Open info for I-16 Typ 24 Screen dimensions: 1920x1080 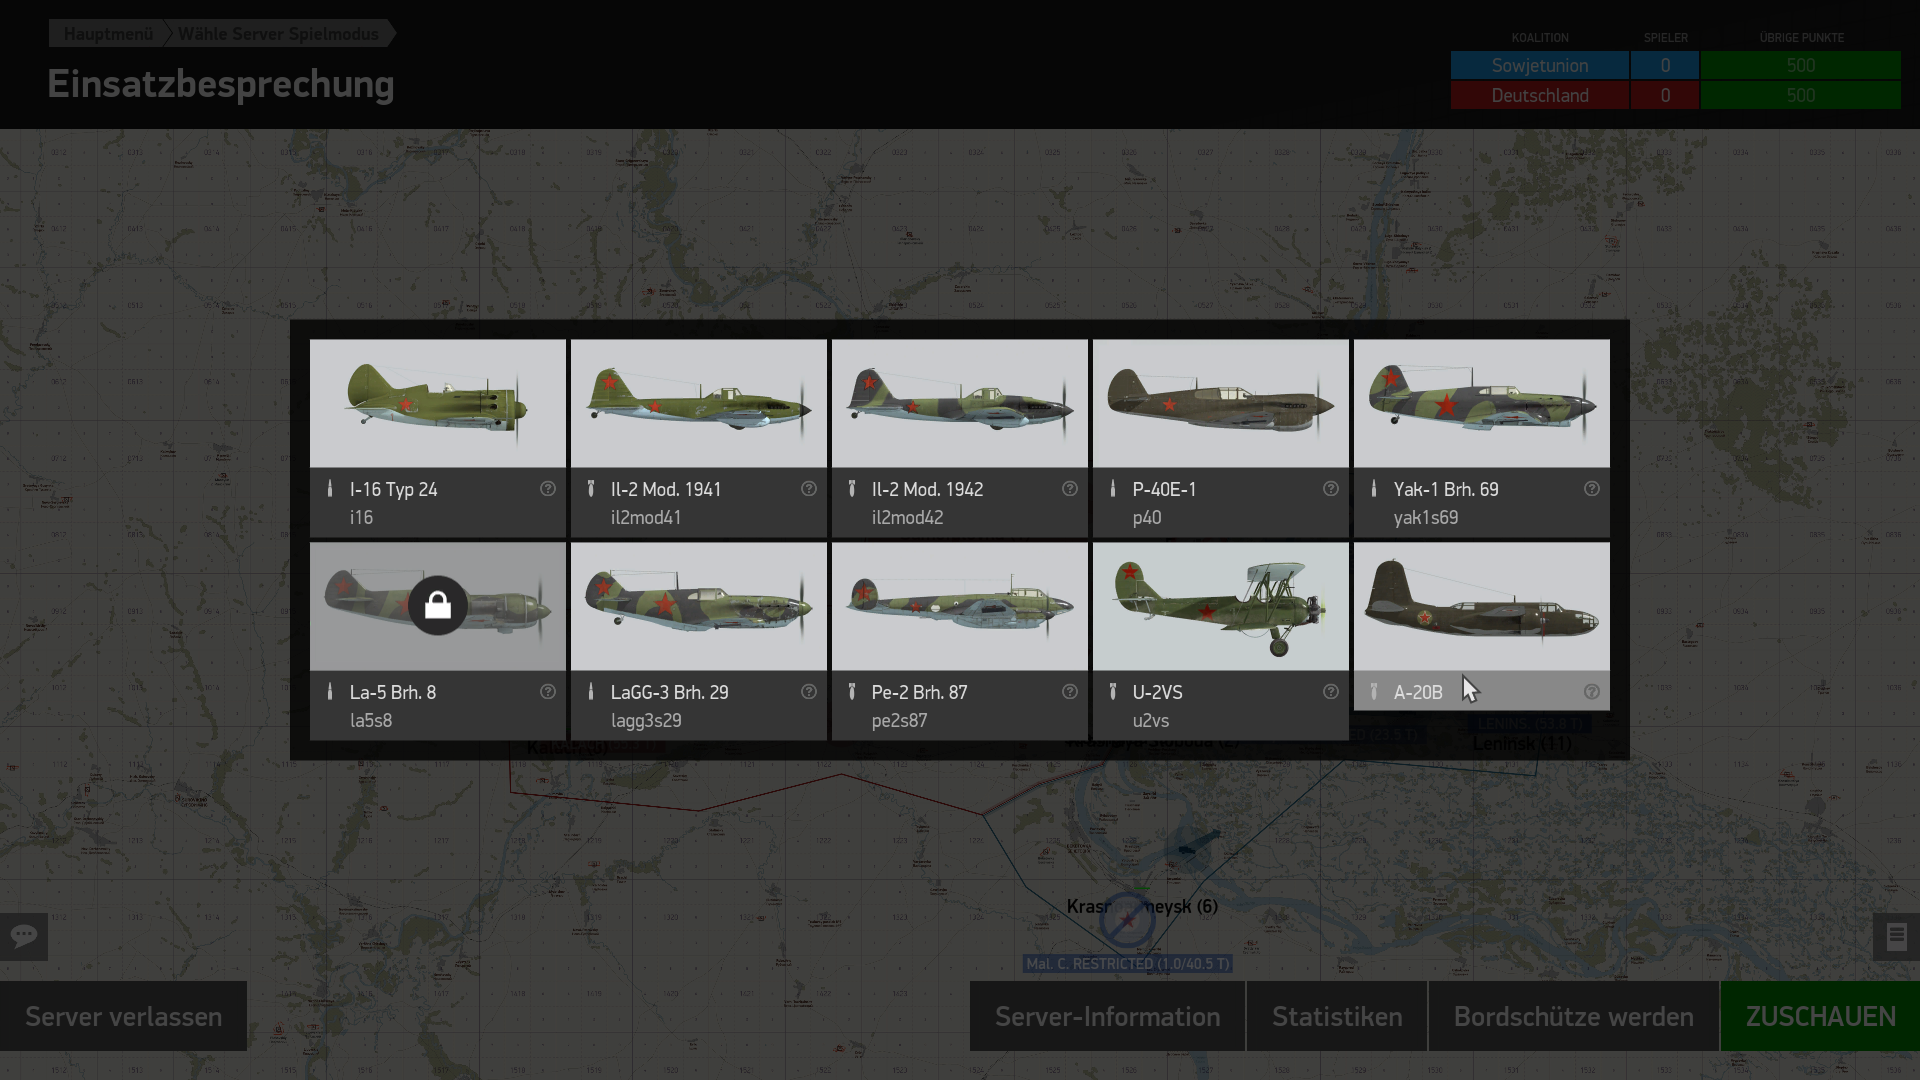548,489
